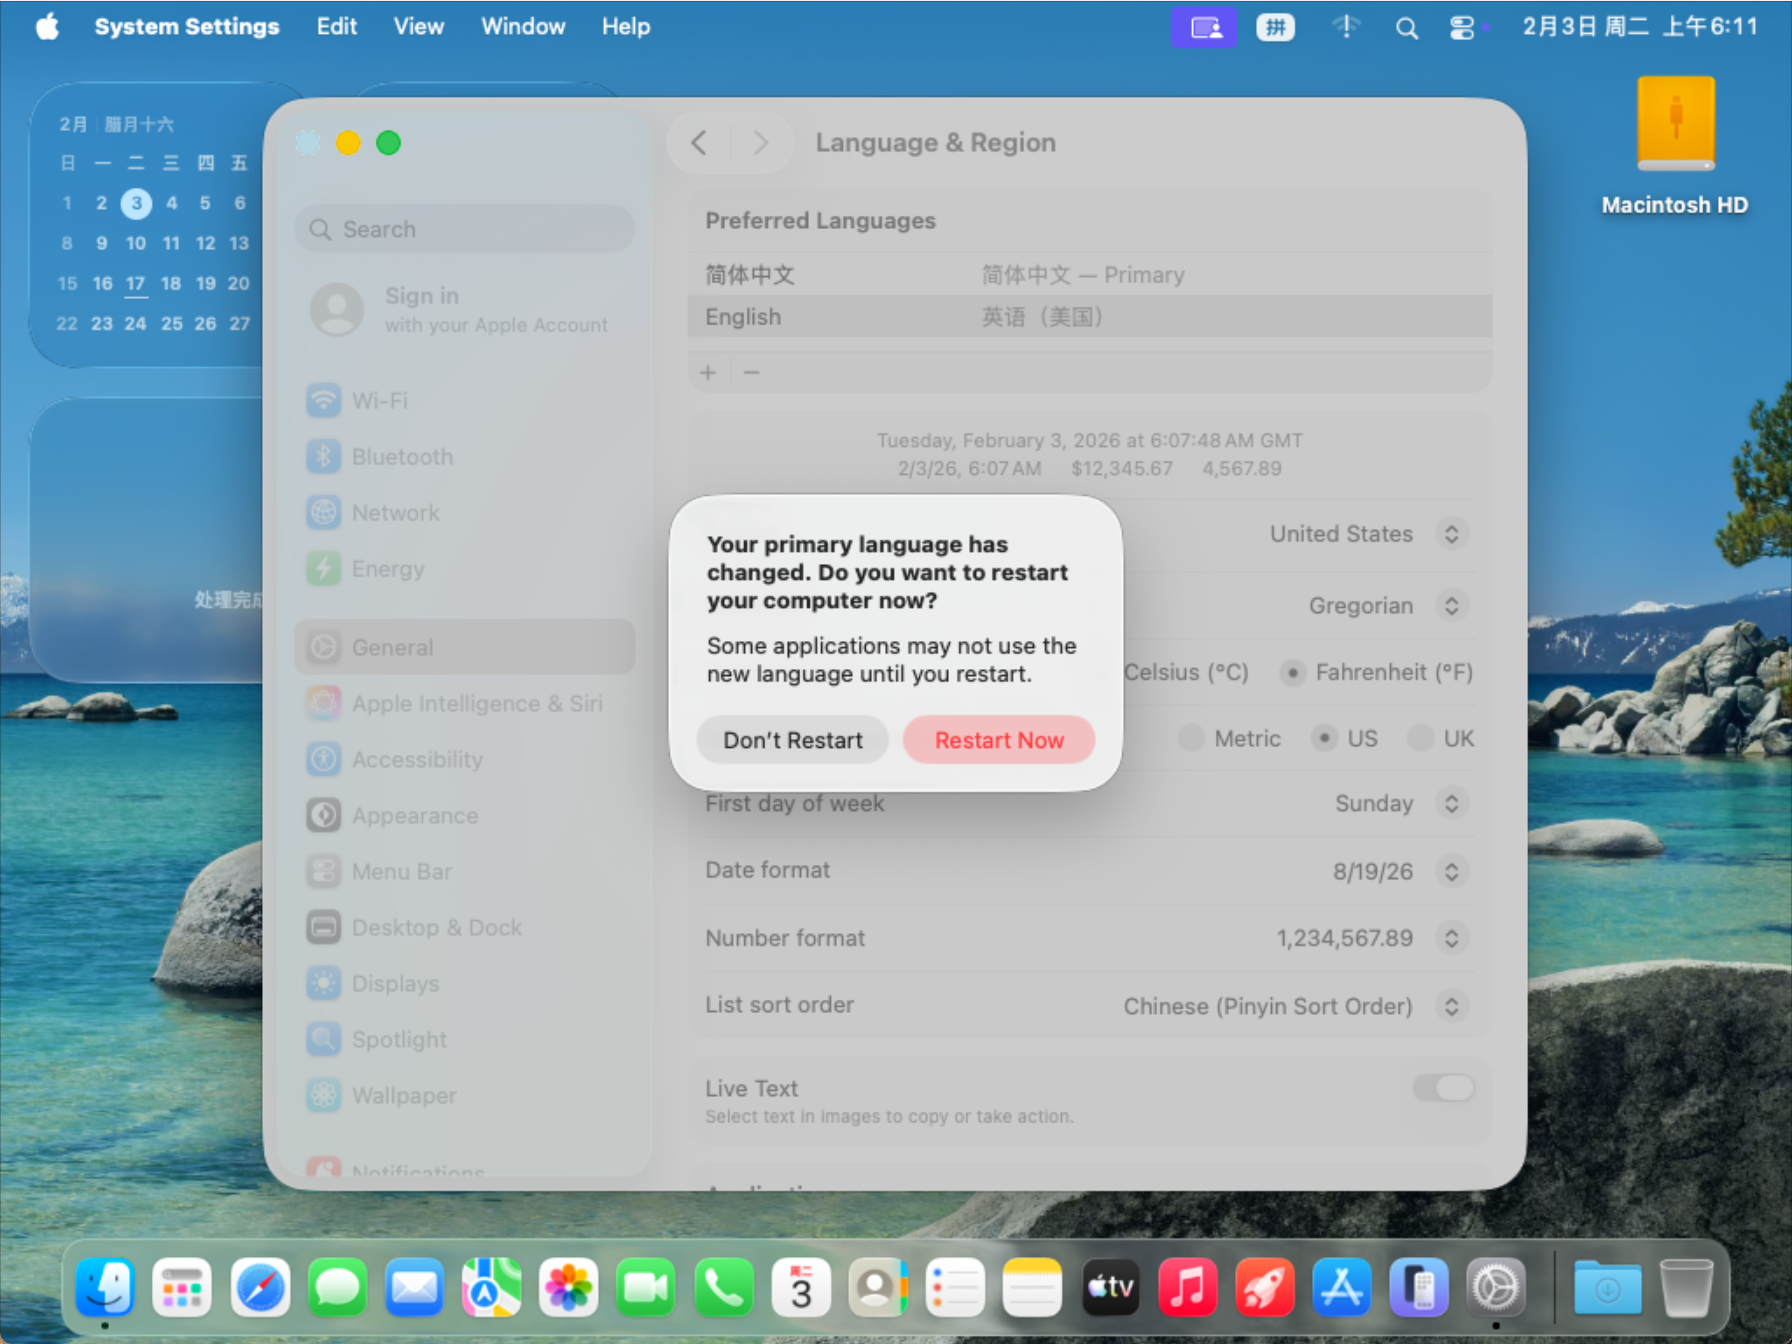Click the add language plus button
This screenshot has width=1792, height=1344.
(x=708, y=373)
